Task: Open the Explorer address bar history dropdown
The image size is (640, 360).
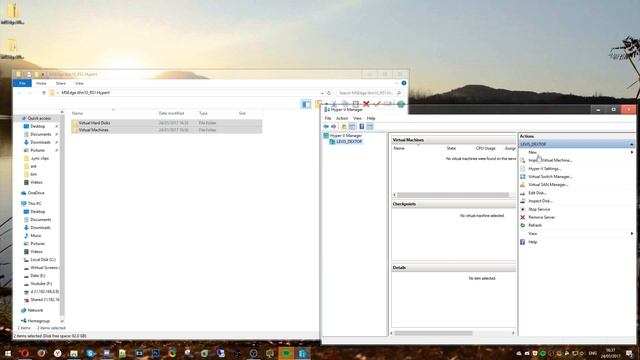Action: [322, 93]
